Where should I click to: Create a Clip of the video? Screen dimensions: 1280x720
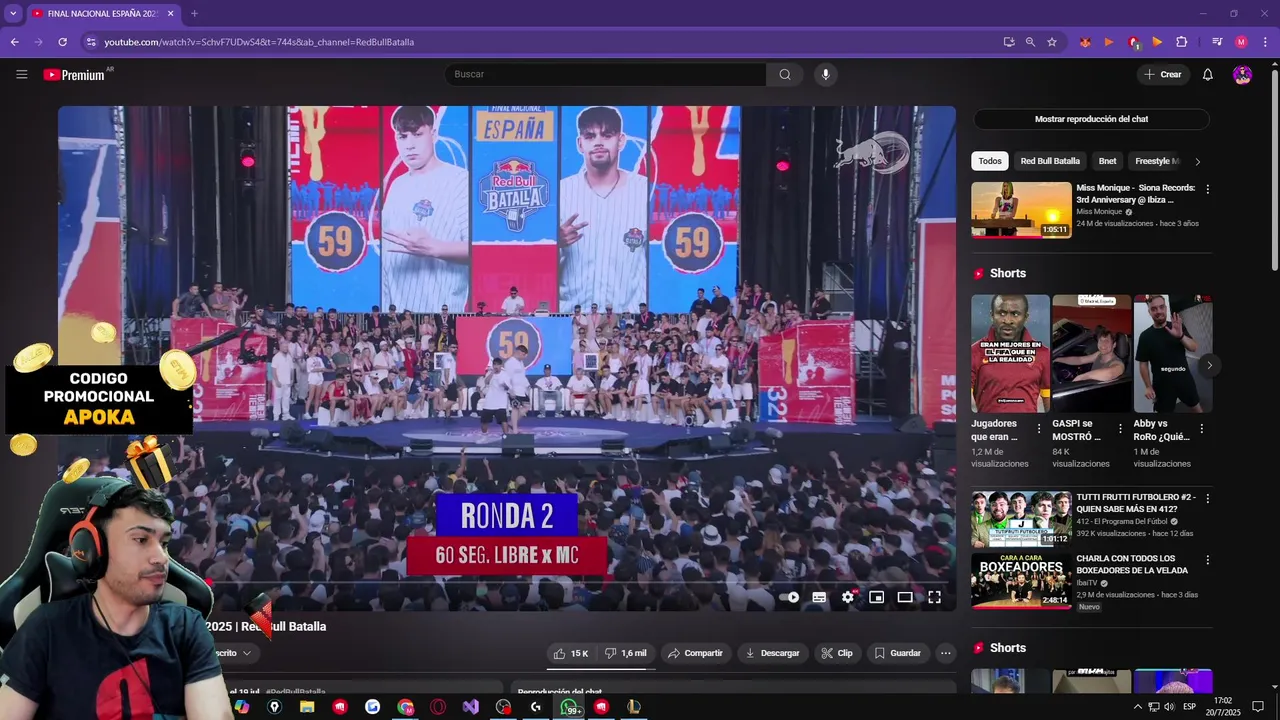tap(837, 653)
